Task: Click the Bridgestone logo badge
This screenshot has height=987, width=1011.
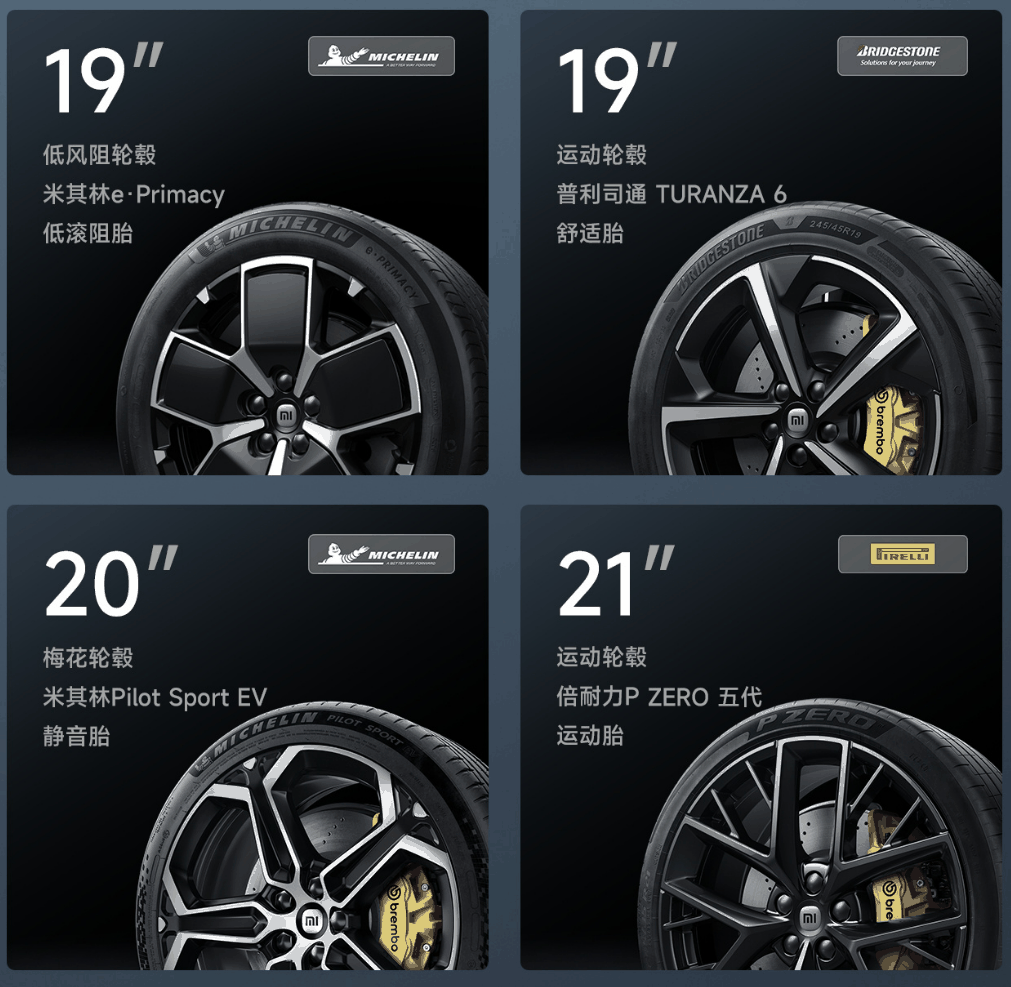Action: tap(902, 56)
